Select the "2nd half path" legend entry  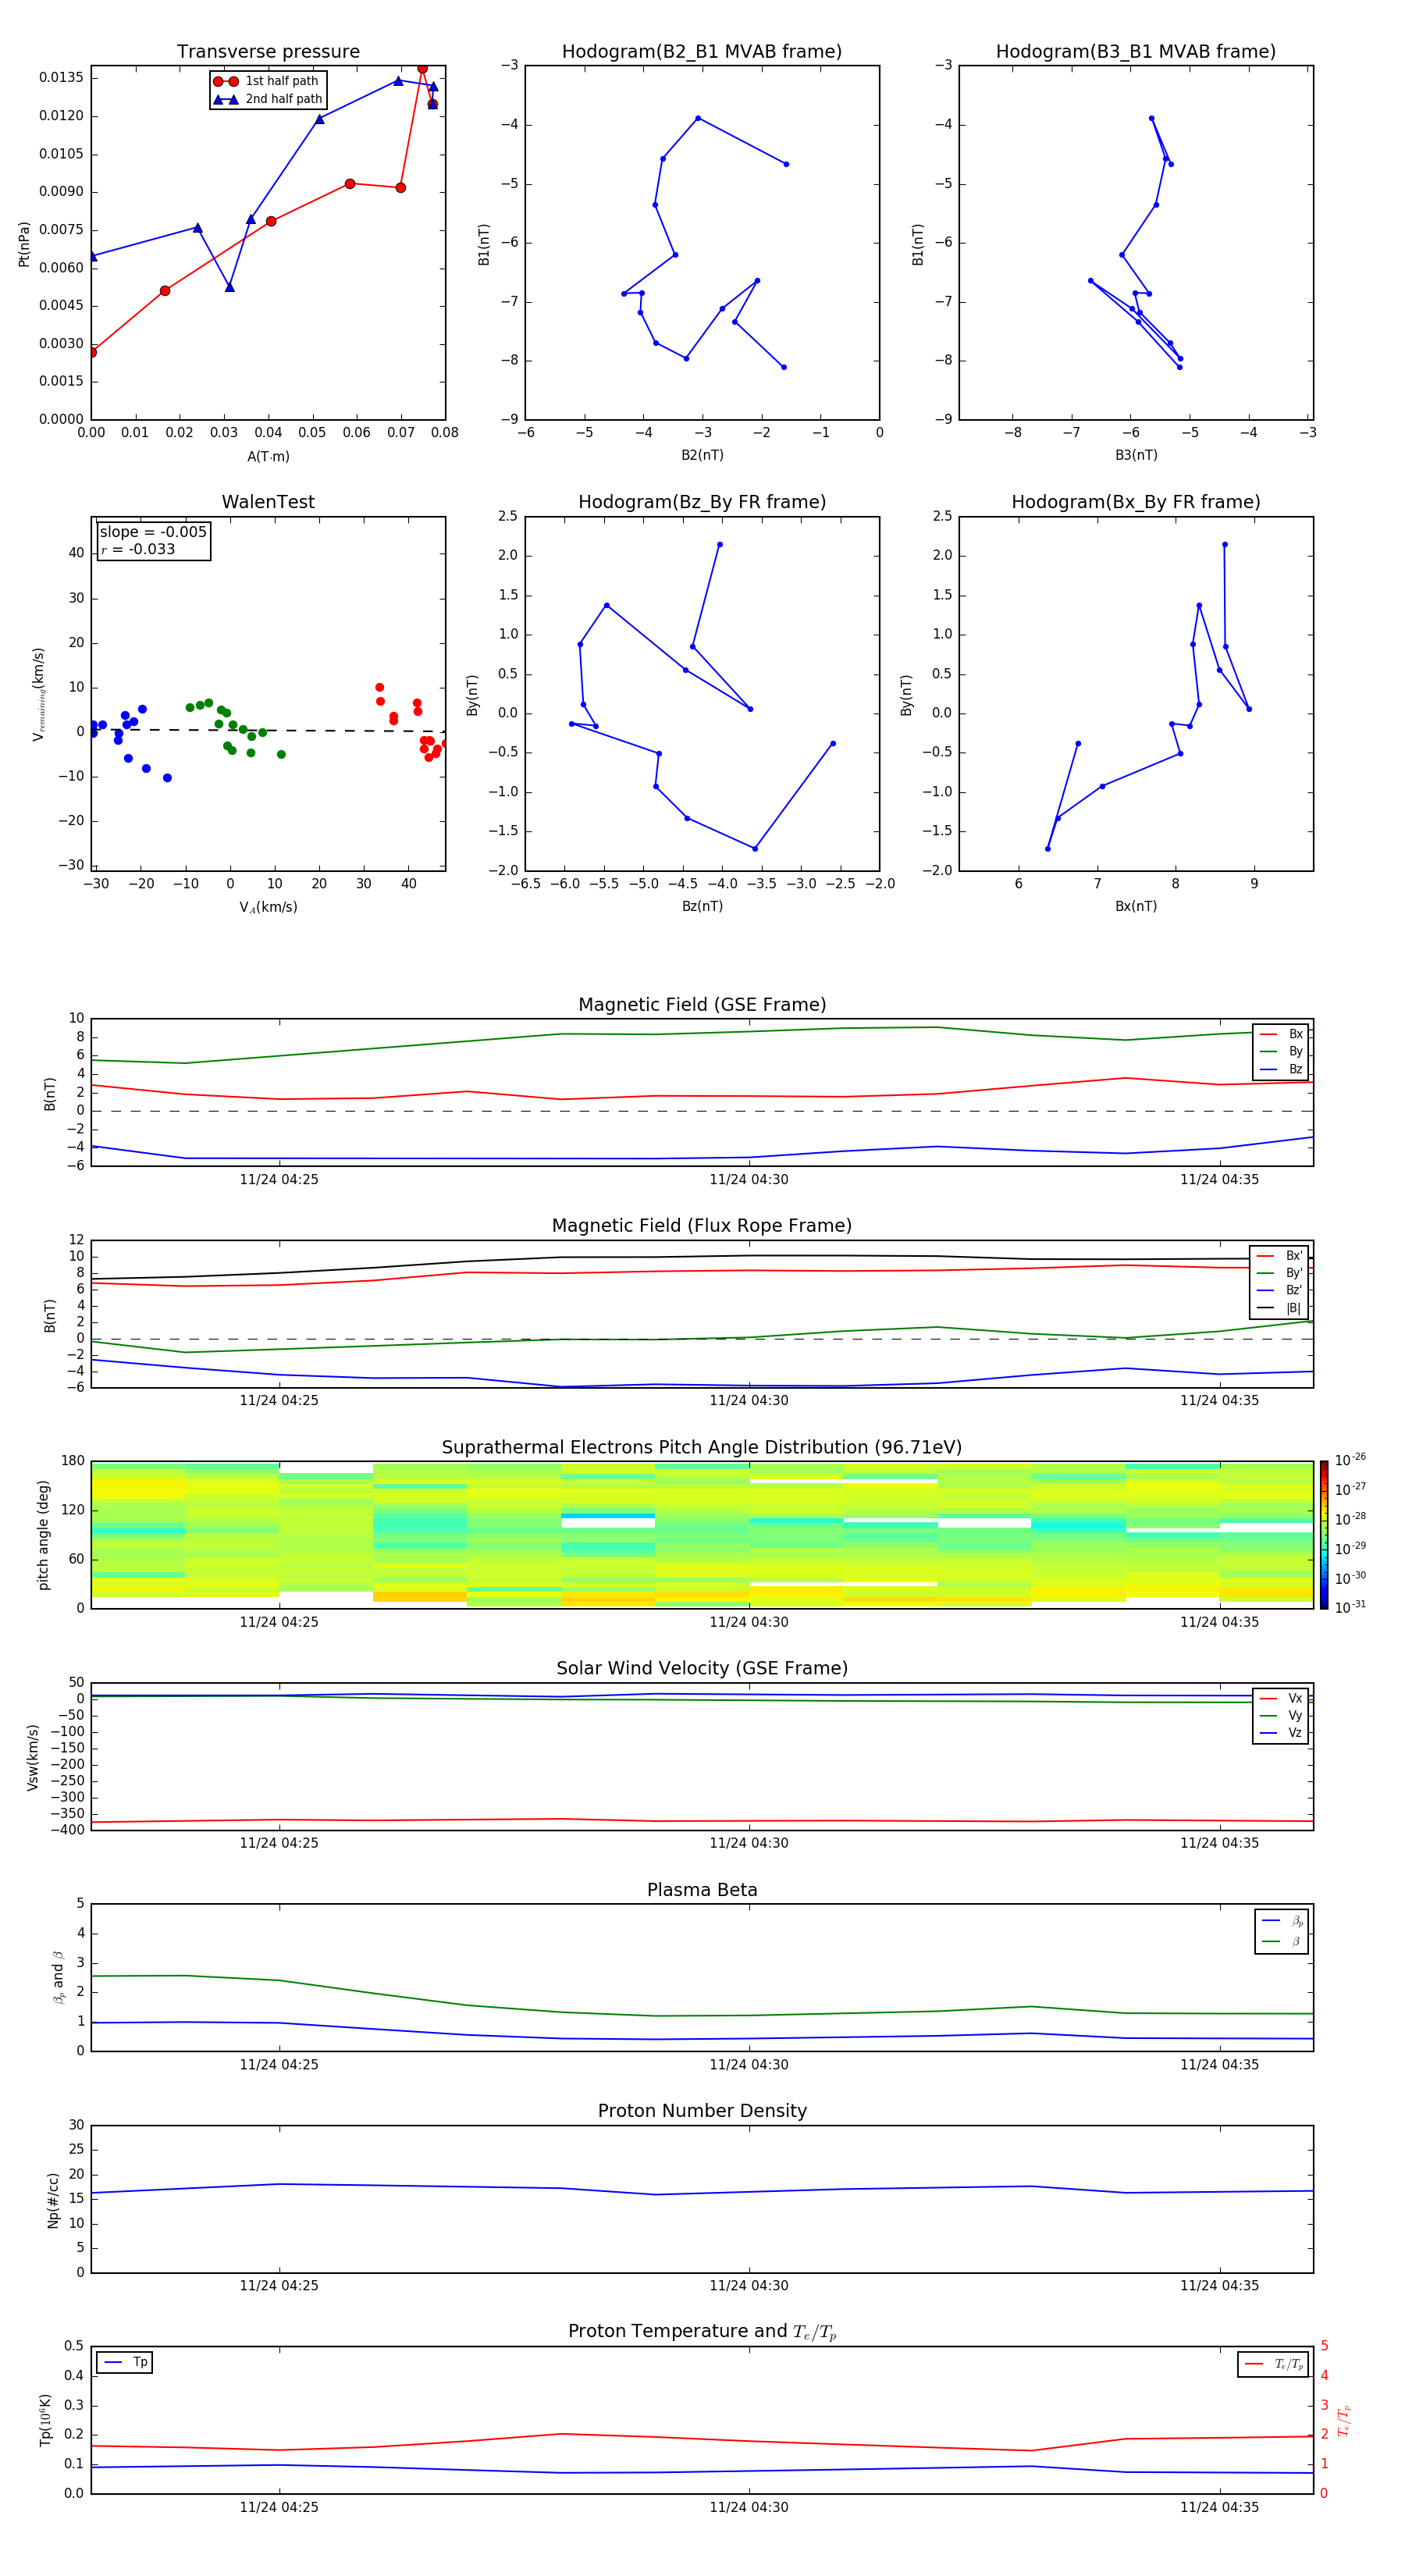tap(267, 99)
